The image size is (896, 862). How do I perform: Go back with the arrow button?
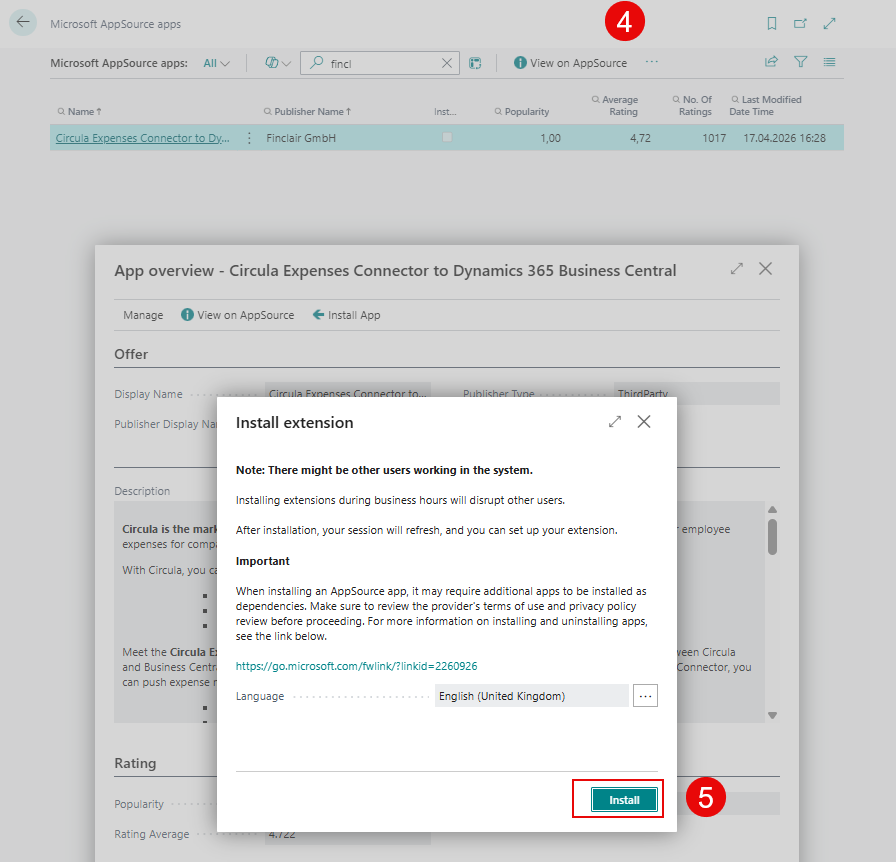coord(23,23)
